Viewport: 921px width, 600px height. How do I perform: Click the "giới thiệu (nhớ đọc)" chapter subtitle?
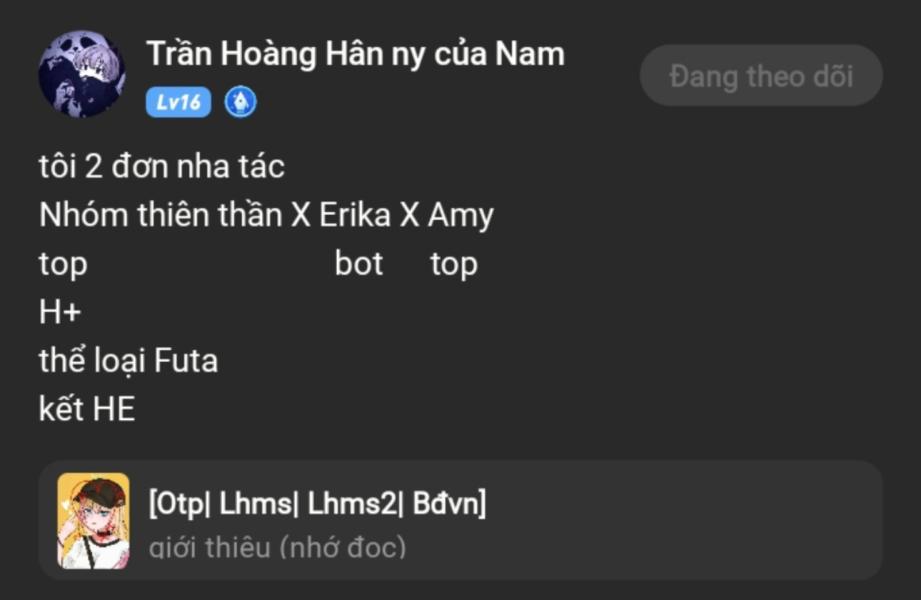click(x=277, y=547)
